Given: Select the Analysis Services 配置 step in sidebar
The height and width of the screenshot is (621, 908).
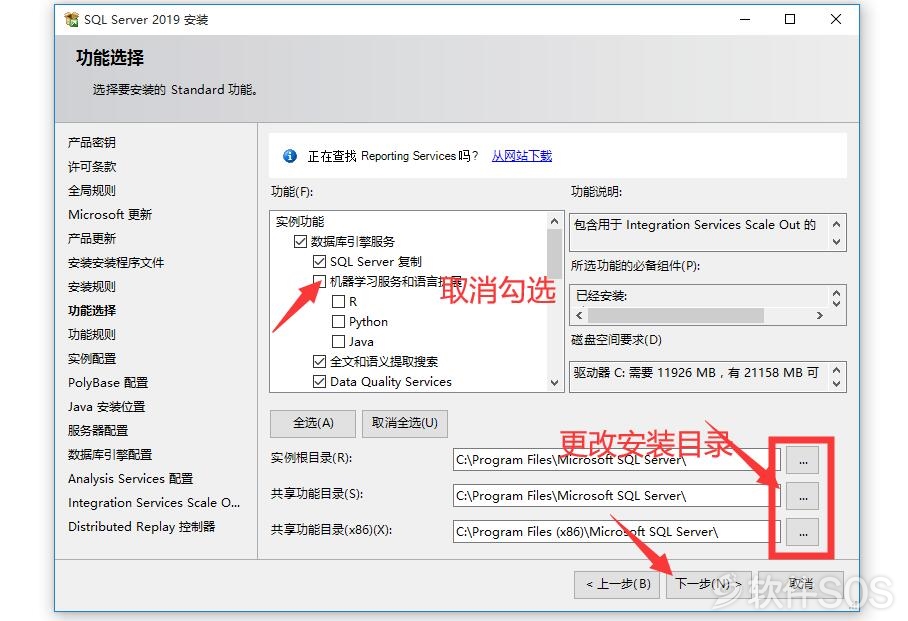Looking at the screenshot, I should (x=130, y=478).
